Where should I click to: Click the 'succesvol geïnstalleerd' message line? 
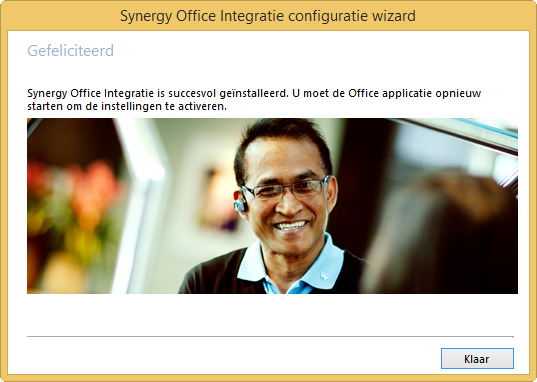pyautogui.click(x=254, y=93)
